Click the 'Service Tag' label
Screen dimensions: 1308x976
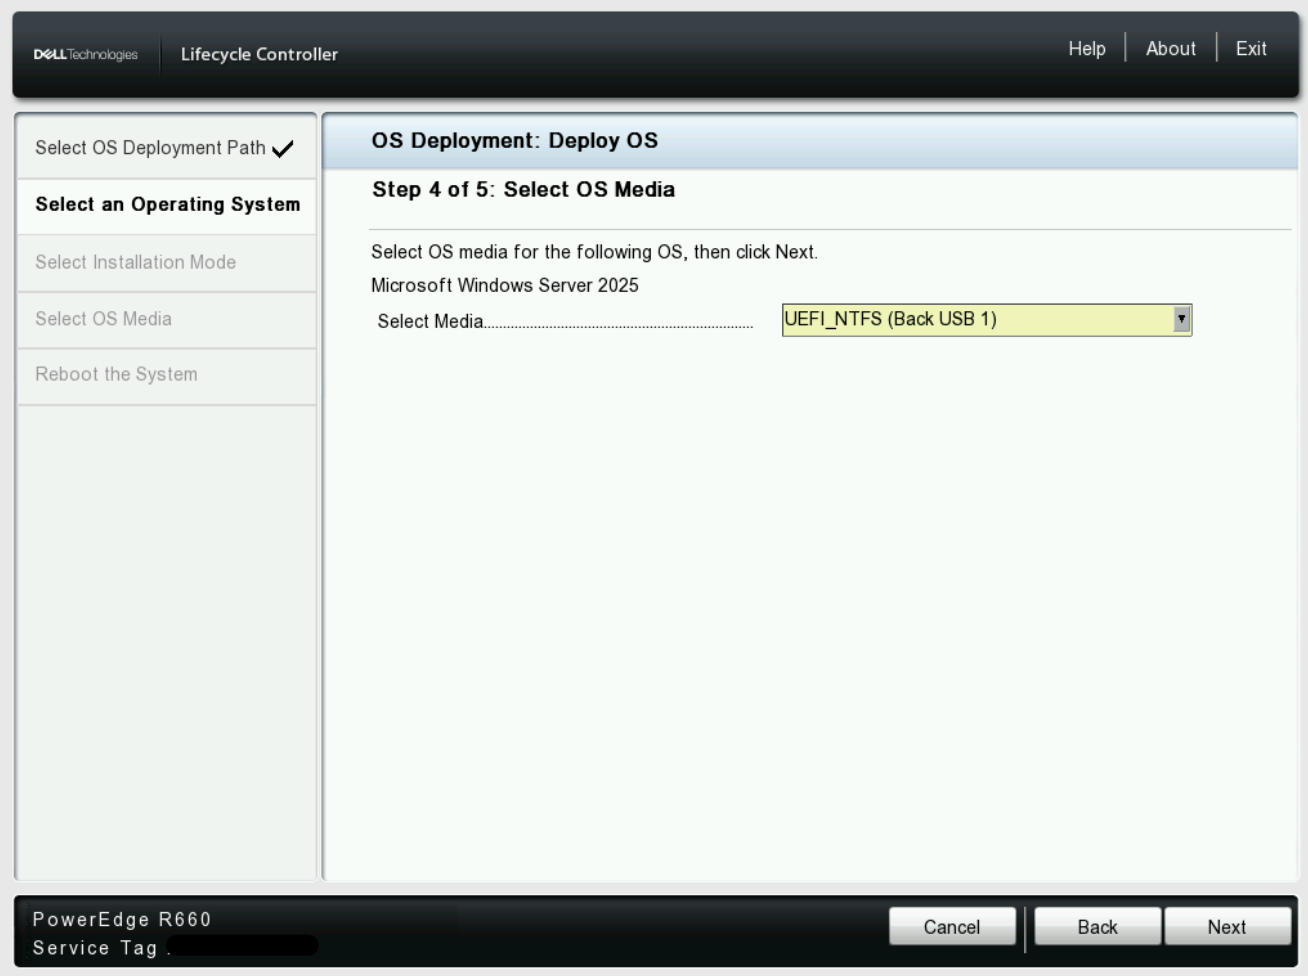point(95,948)
